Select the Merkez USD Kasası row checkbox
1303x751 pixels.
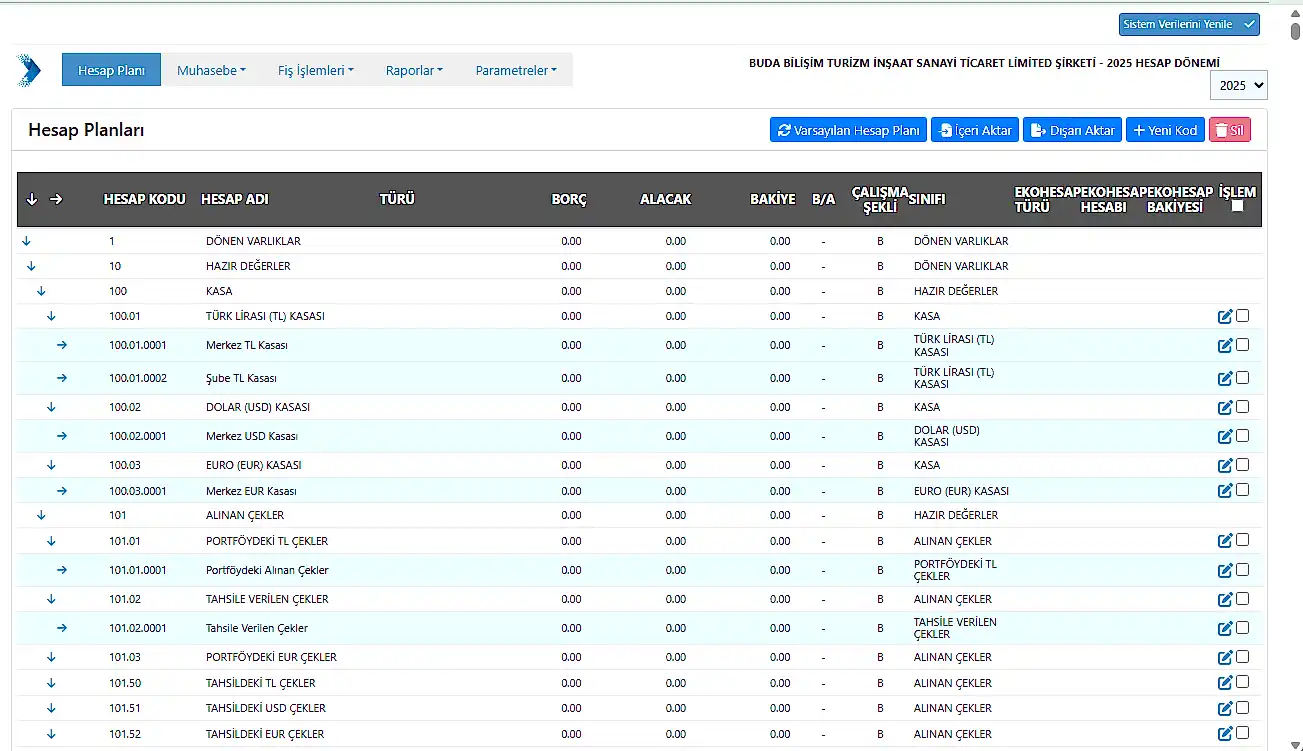pyautogui.click(x=1242, y=436)
